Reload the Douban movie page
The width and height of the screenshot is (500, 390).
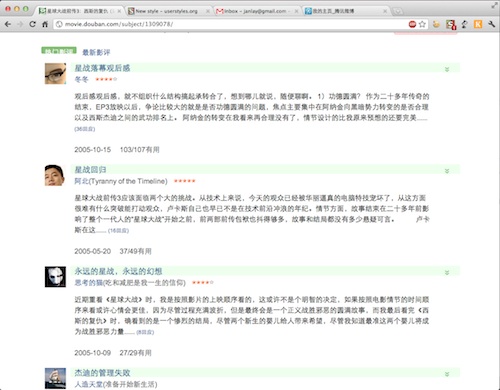click(32, 24)
